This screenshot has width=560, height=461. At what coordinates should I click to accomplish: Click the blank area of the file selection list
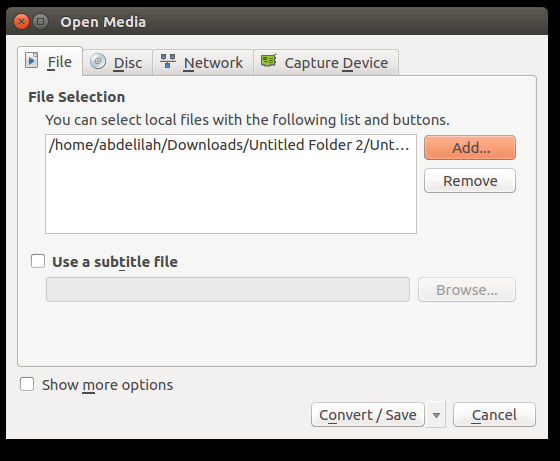tap(231, 193)
